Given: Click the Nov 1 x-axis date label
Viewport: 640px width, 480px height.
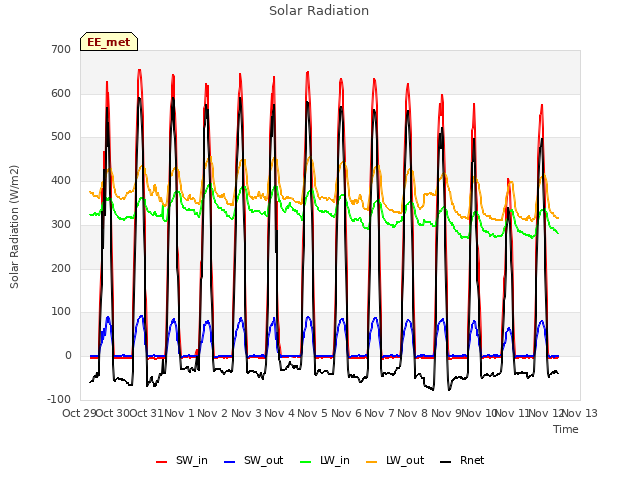Looking at the screenshot, I should [179, 413].
